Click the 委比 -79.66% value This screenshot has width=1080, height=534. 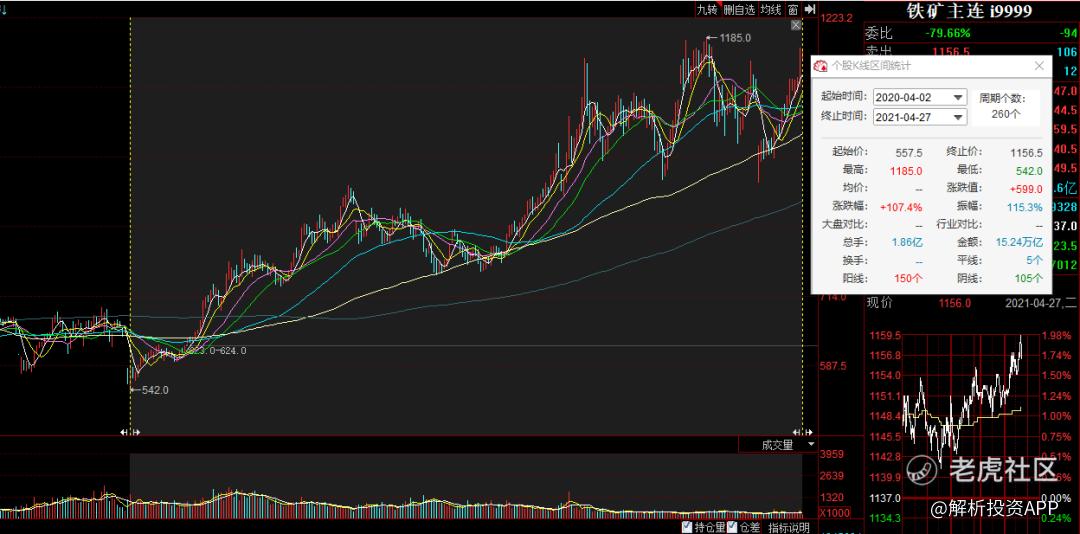point(947,33)
